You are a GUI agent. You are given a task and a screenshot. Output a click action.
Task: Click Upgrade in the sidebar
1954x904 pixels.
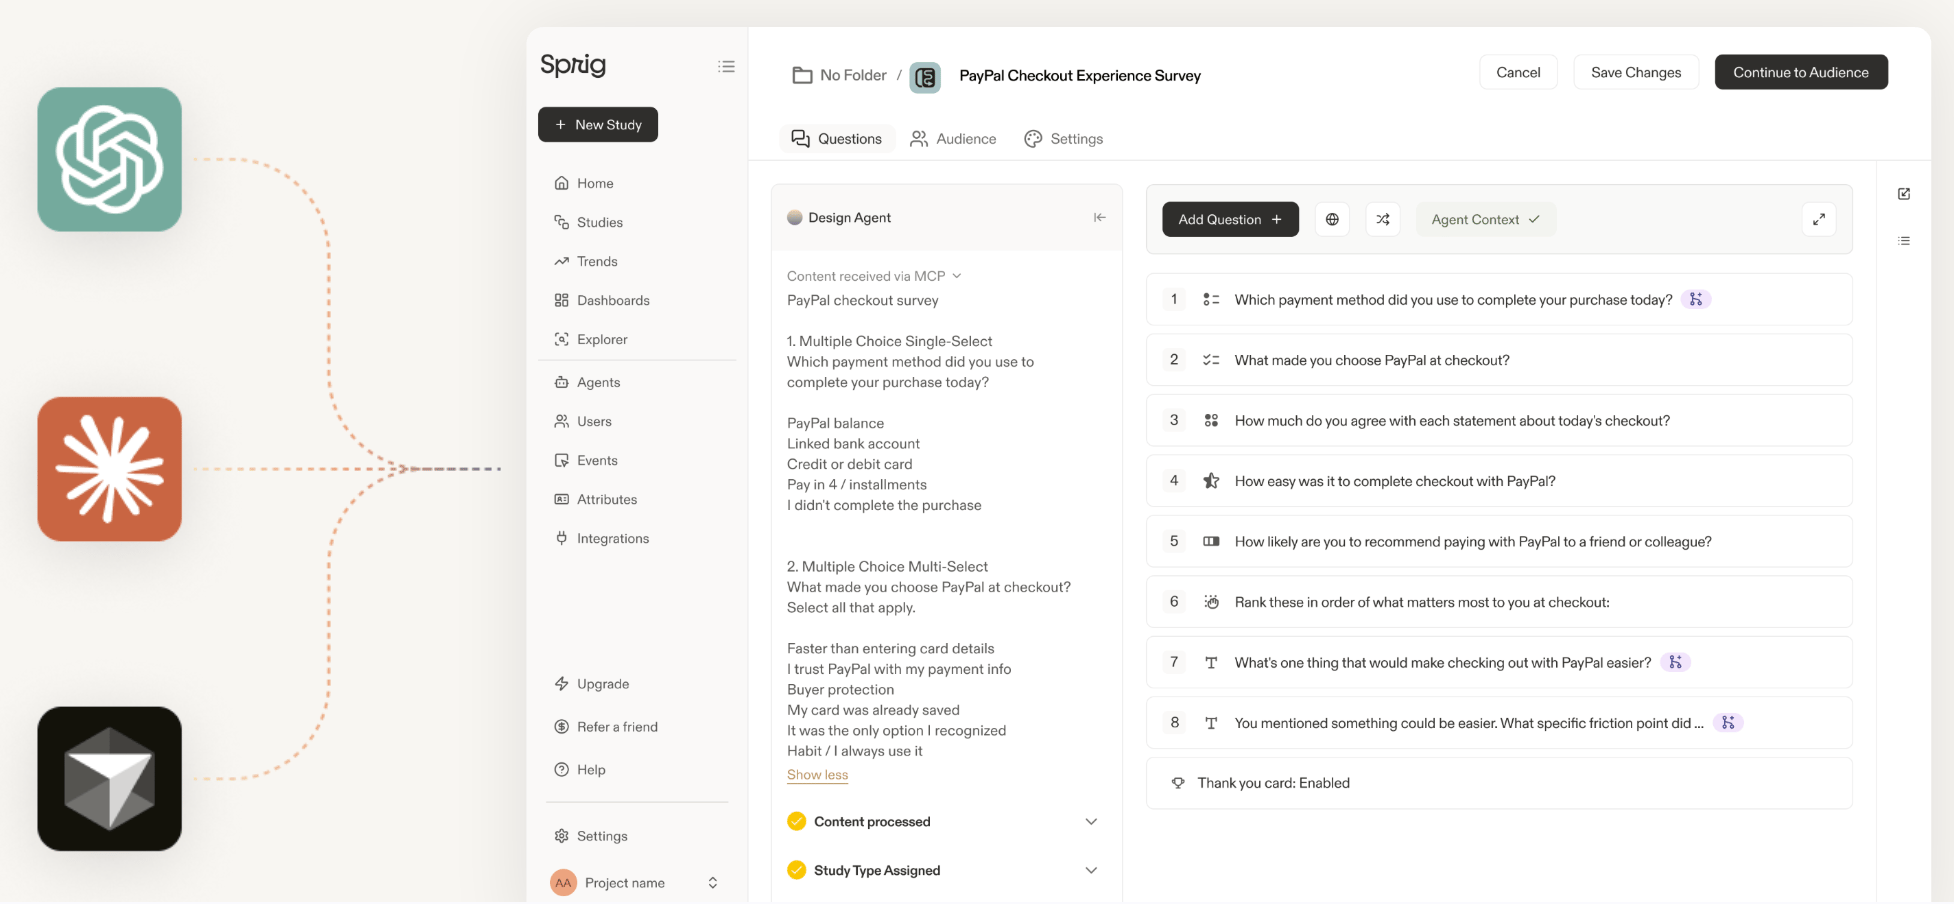(592, 684)
